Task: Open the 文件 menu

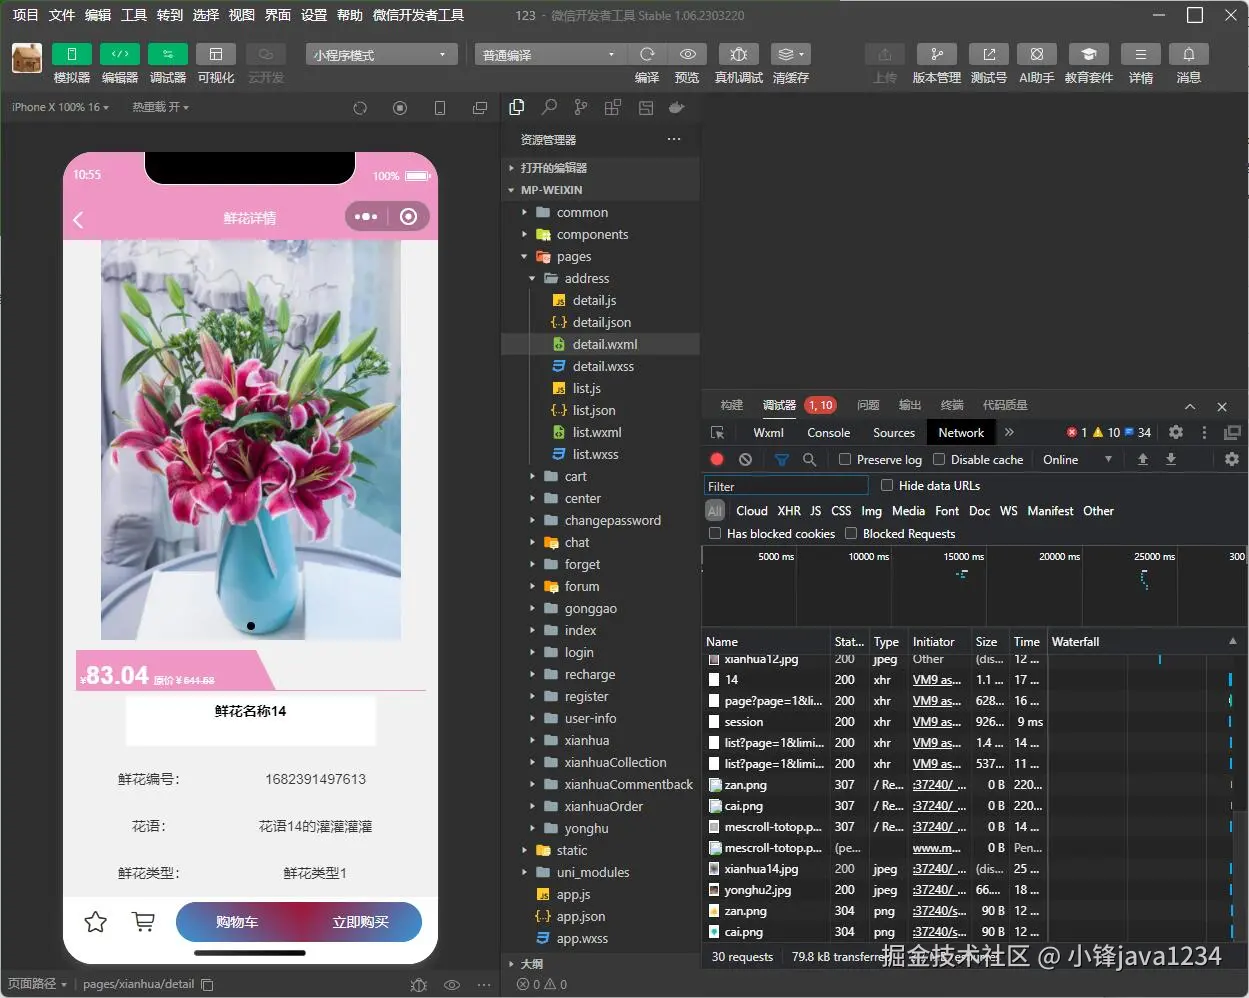Action: (62, 15)
